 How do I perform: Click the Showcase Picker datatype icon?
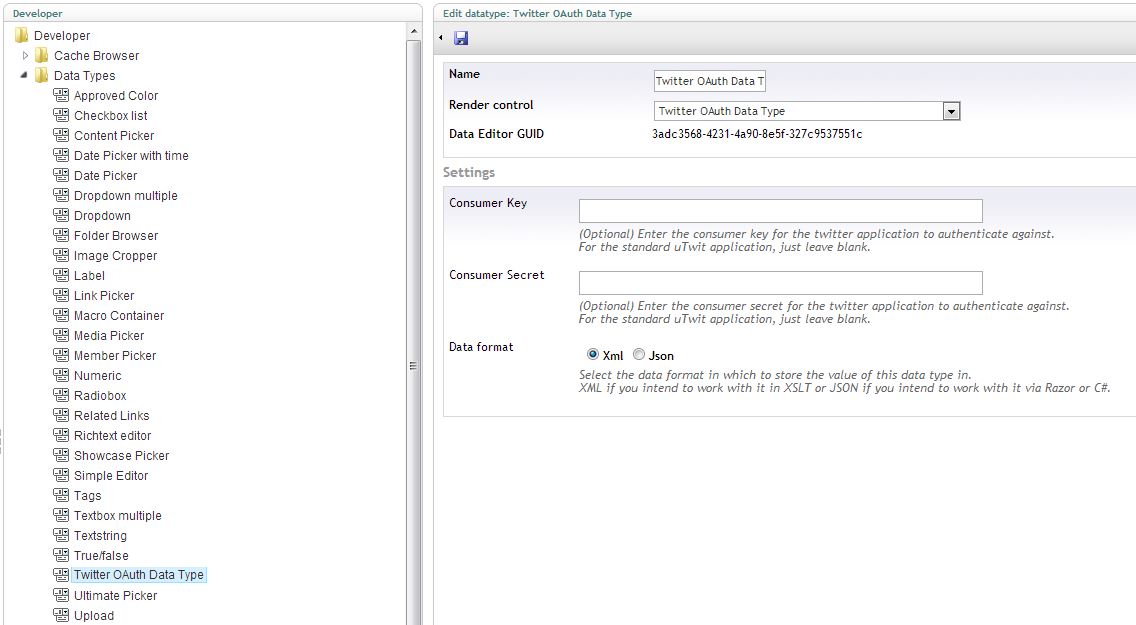(x=62, y=455)
